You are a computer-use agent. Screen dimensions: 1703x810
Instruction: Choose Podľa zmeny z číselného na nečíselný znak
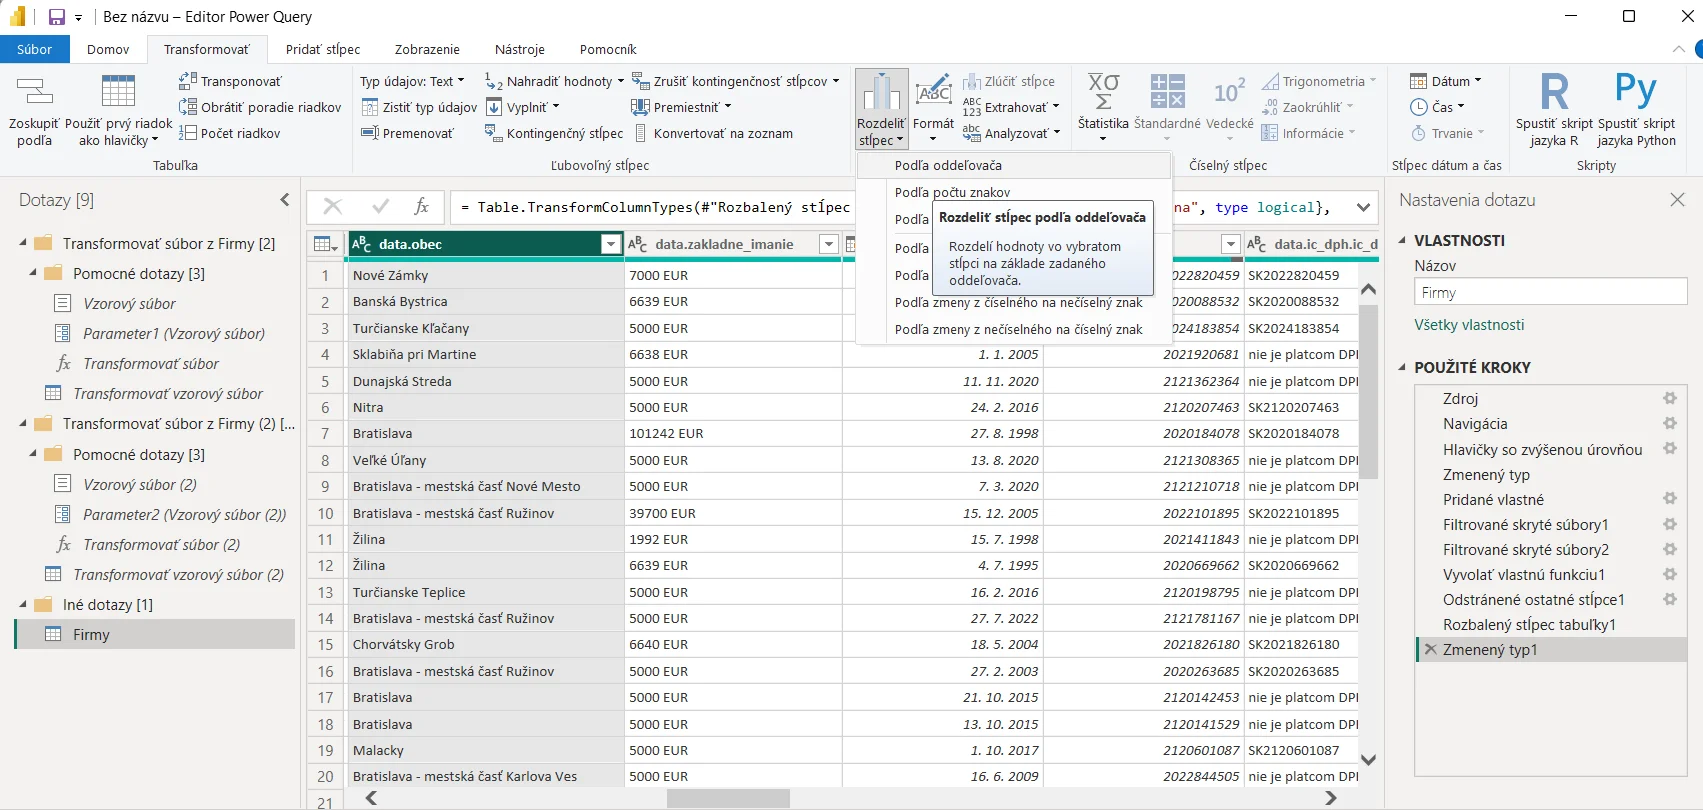click(x=1015, y=302)
